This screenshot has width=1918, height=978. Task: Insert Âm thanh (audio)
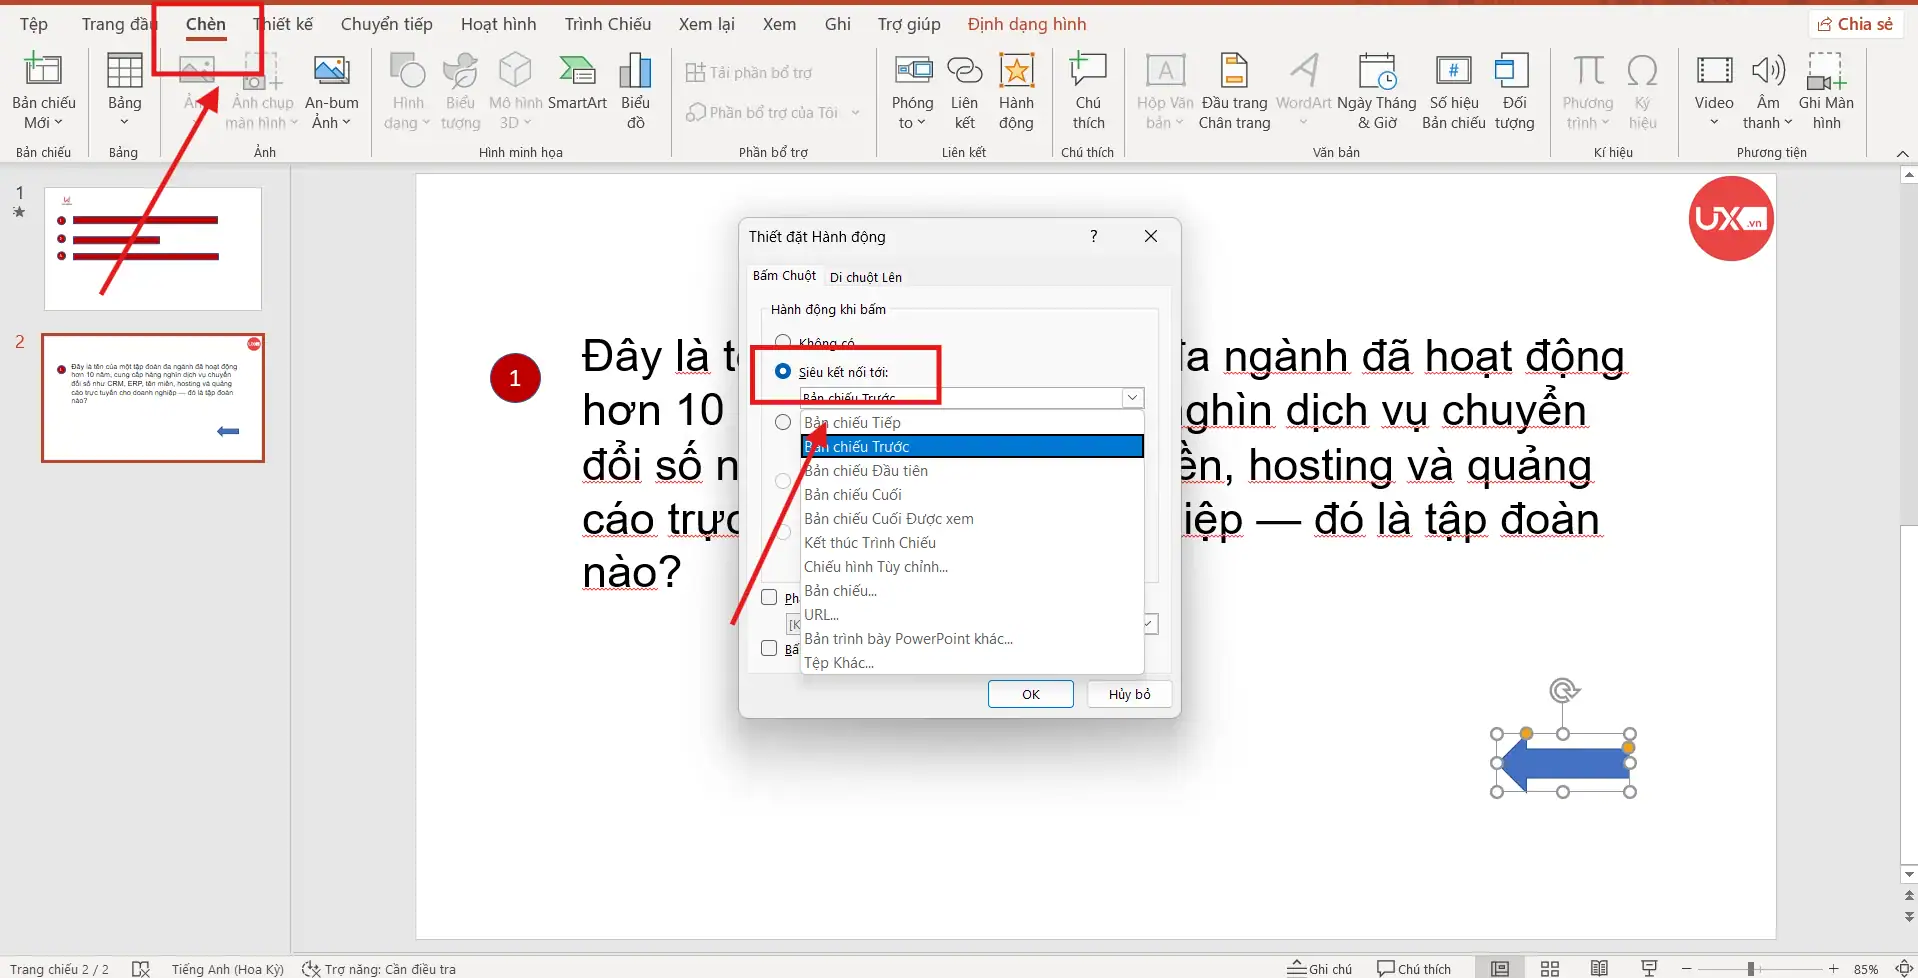[x=1766, y=90]
